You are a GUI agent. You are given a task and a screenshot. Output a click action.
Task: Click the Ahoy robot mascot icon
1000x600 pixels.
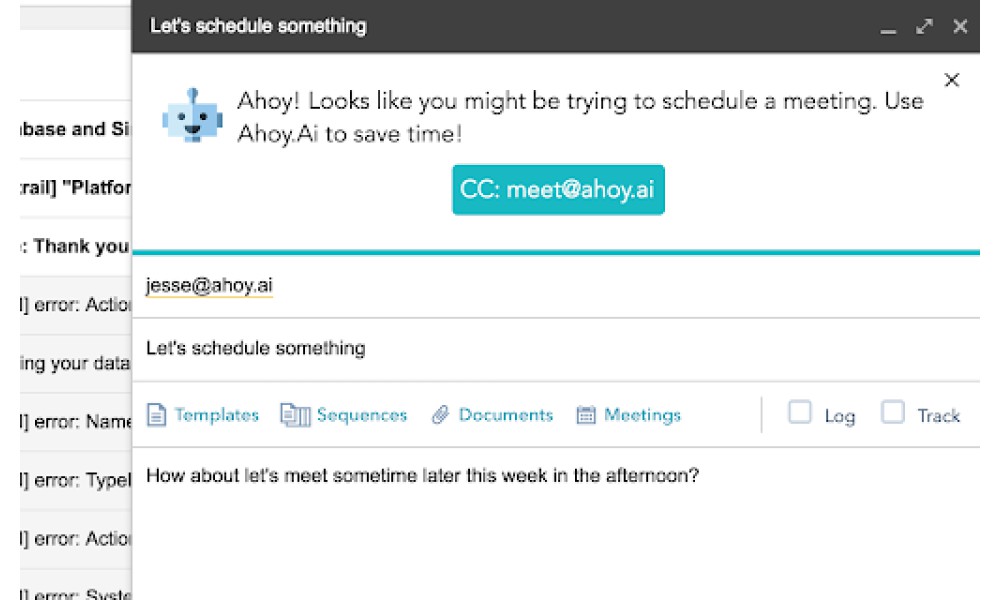click(x=193, y=115)
